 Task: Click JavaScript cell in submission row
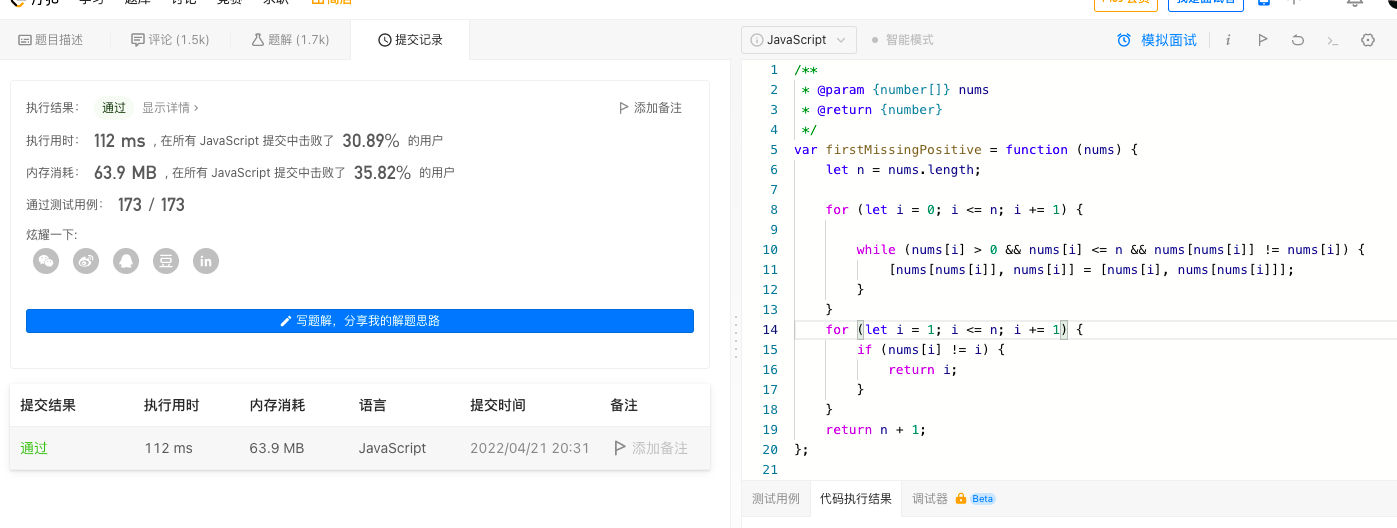[392, 448]
